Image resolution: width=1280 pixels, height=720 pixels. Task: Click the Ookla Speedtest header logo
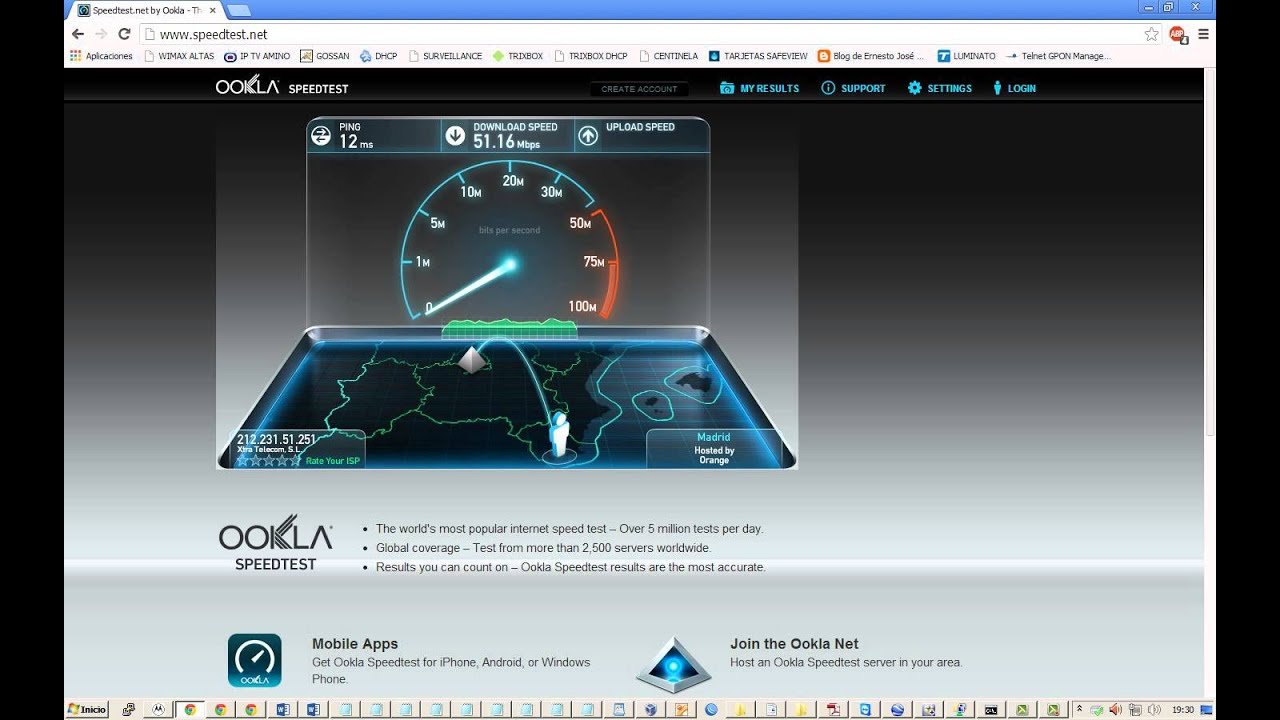tap(282, 87)
